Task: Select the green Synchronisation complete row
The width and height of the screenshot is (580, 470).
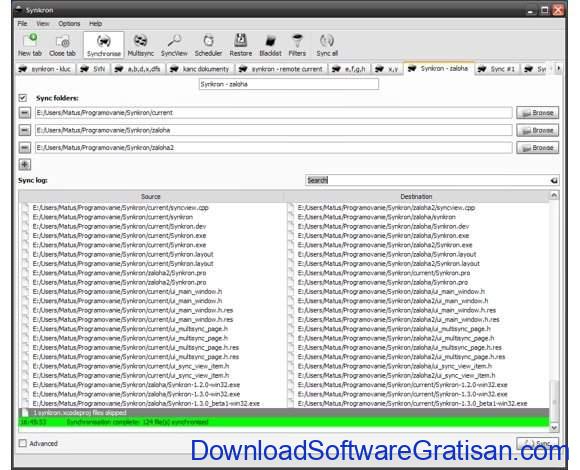Action: 284,422
